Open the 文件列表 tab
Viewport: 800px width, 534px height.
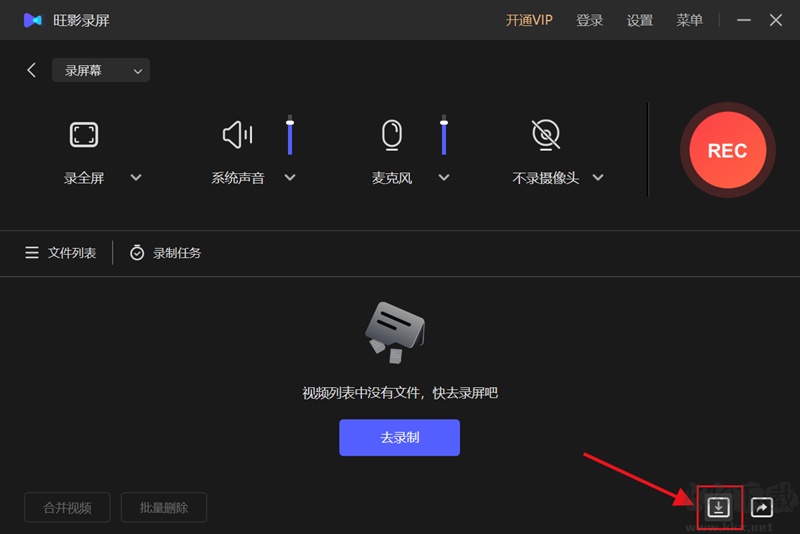point(61,253)
